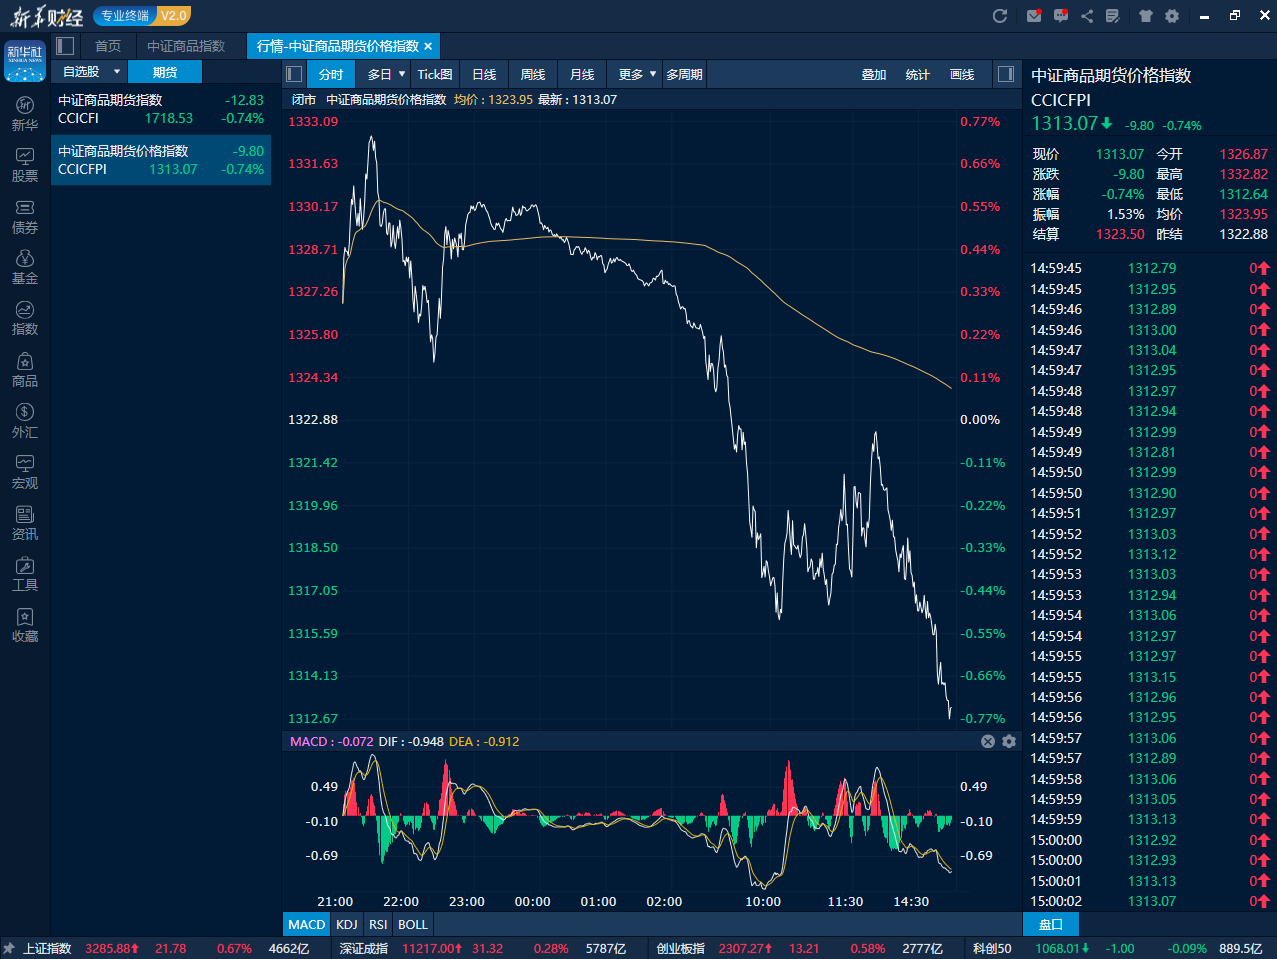
Task: Open the mail inbox icon with red dot
Action: pos(1034,16)
